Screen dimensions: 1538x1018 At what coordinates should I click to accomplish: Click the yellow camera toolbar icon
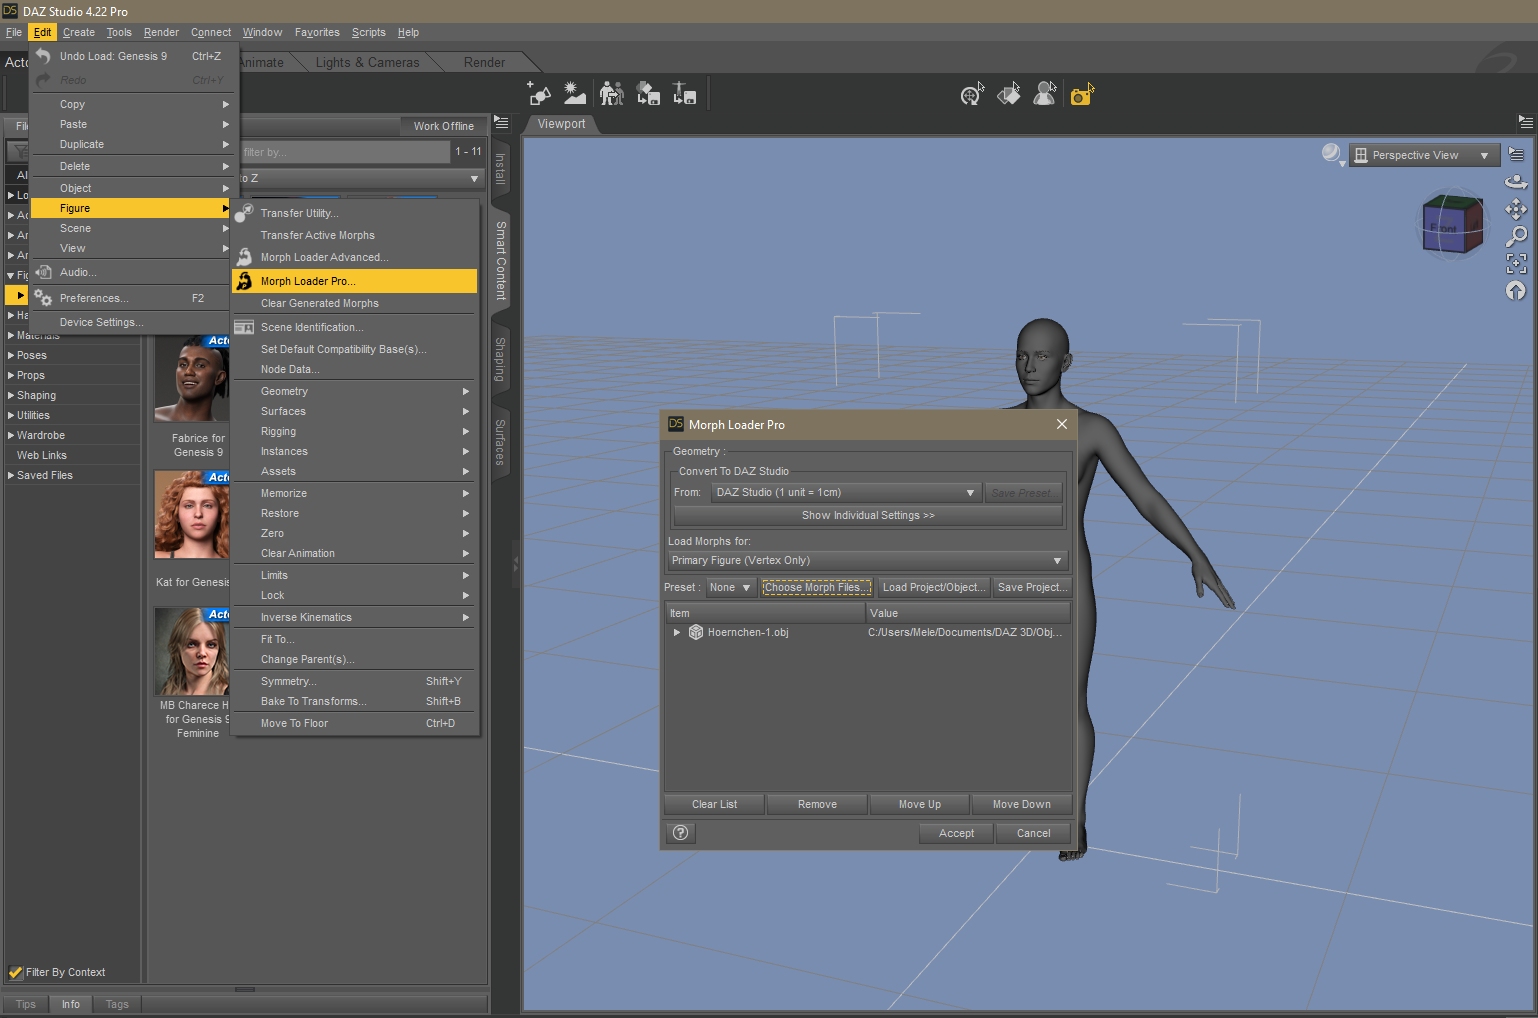coord(1082,95)
